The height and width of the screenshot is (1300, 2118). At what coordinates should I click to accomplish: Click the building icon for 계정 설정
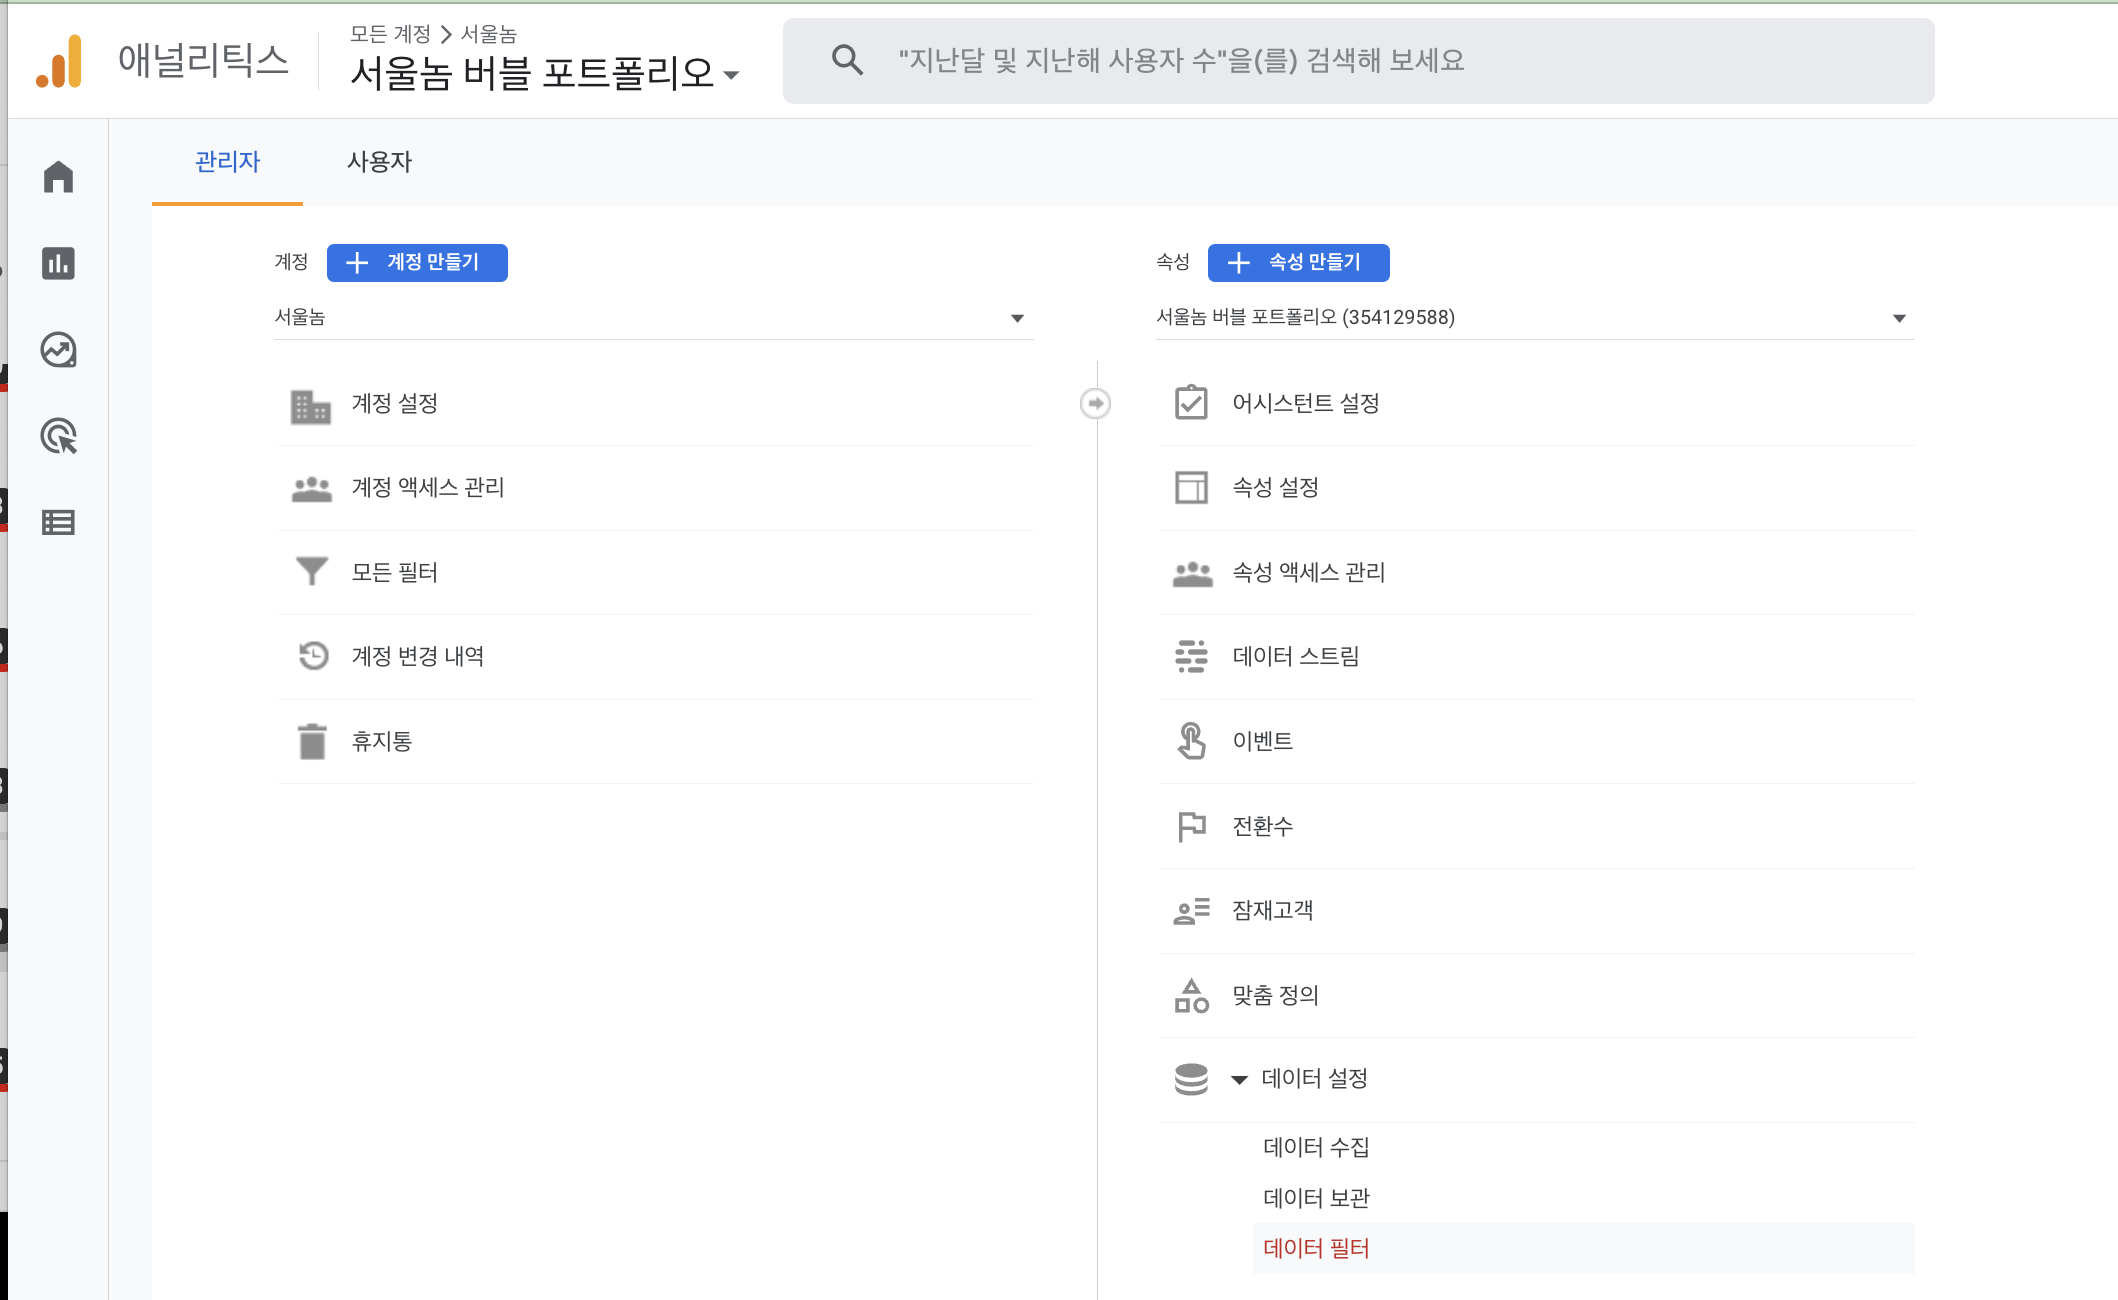pyautogui.click(x=311, y=407)
